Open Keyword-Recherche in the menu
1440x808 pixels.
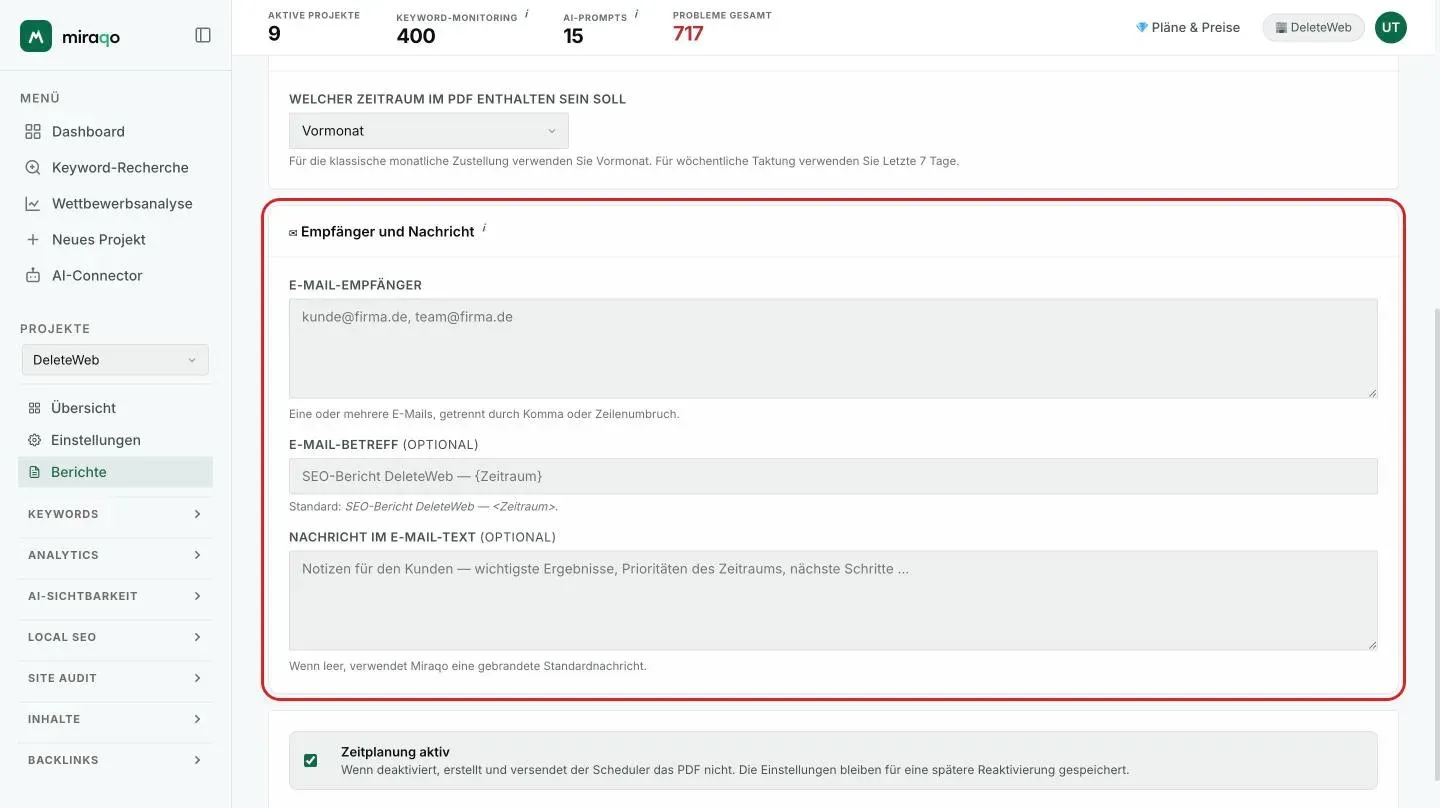point(120,167)
